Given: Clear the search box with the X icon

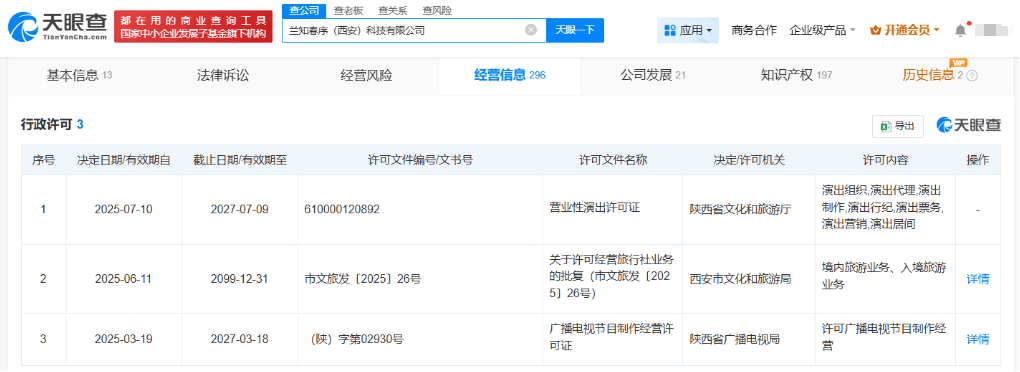Looking at the screenshot, I should pyautogui.click(x=531, y=30).
